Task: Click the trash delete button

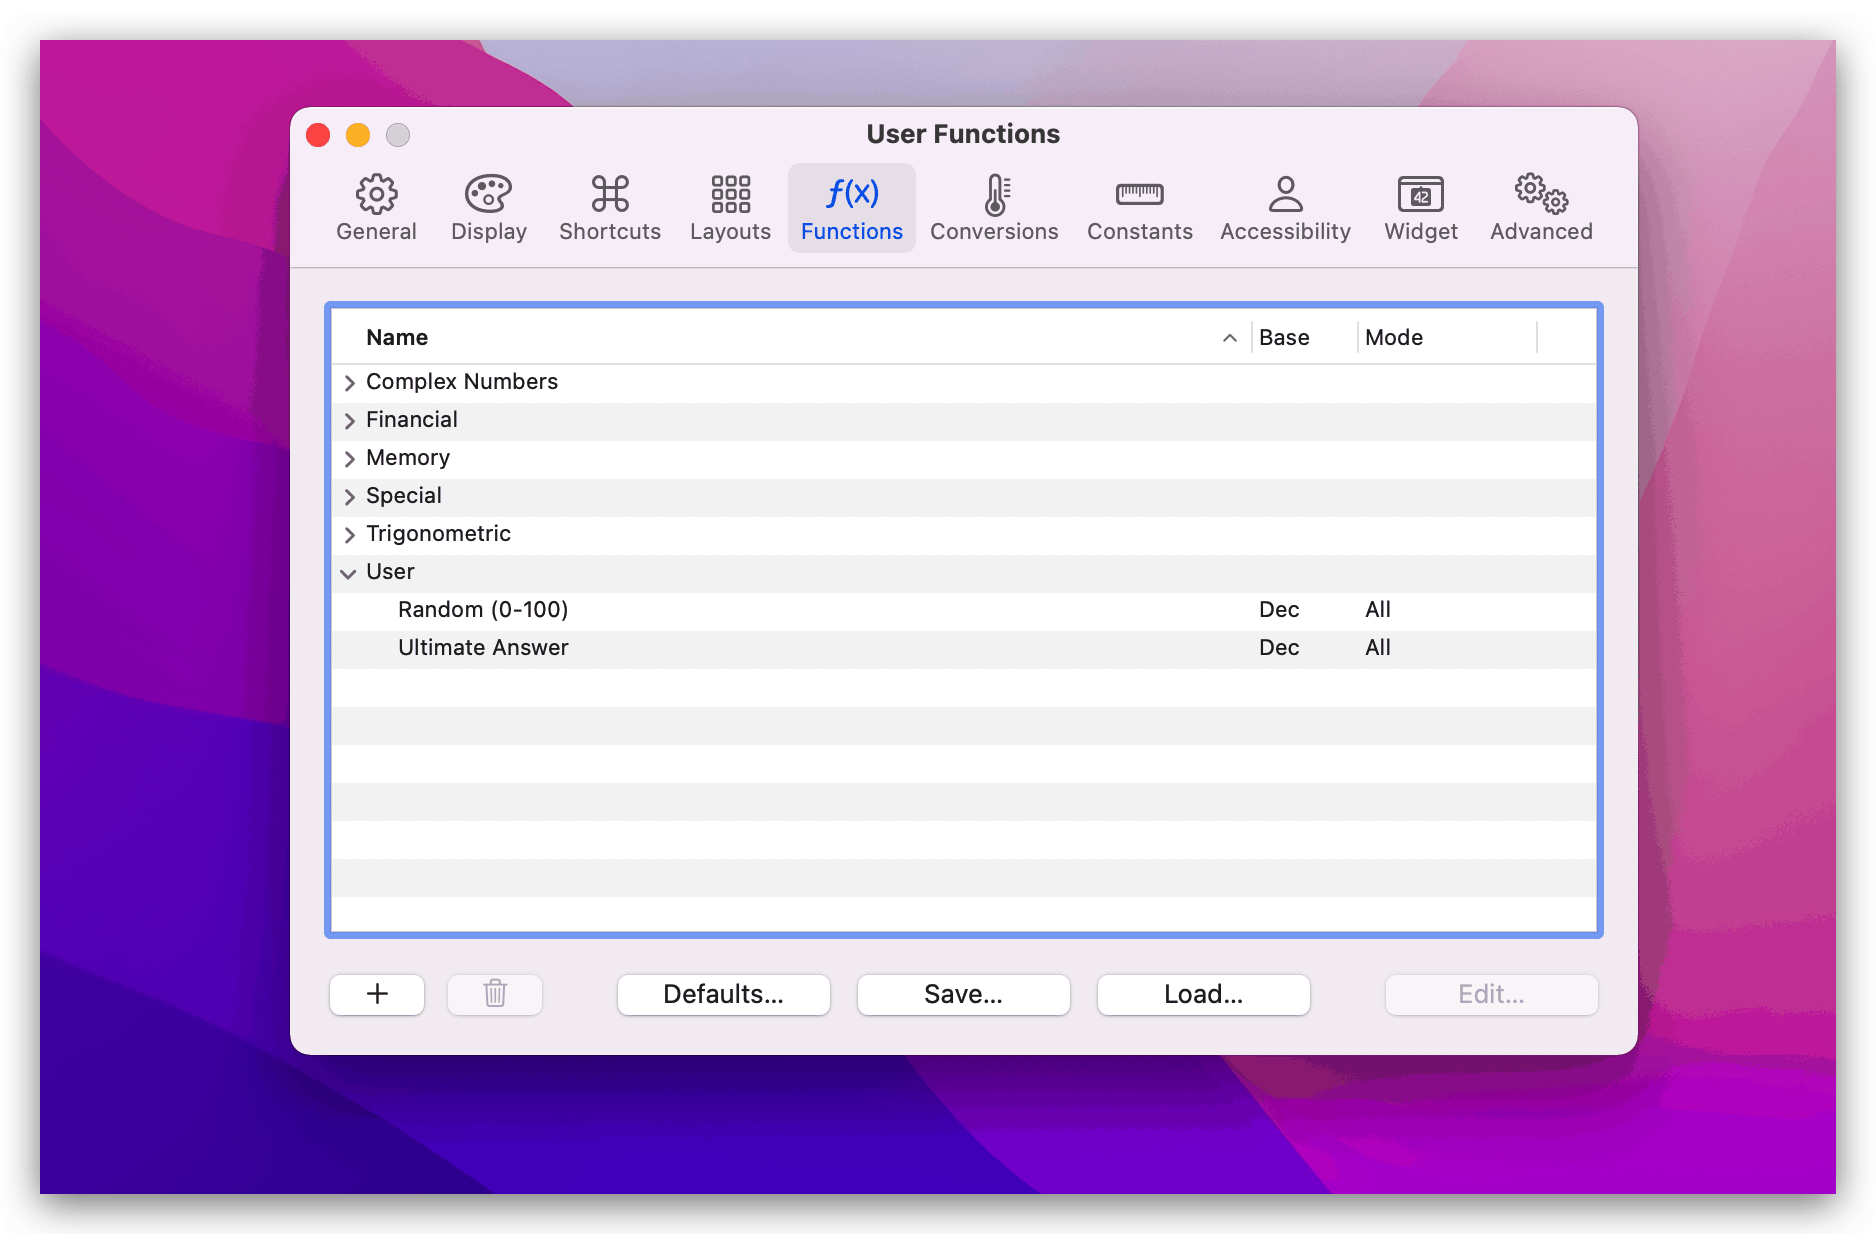Action: tap(495, 994)
